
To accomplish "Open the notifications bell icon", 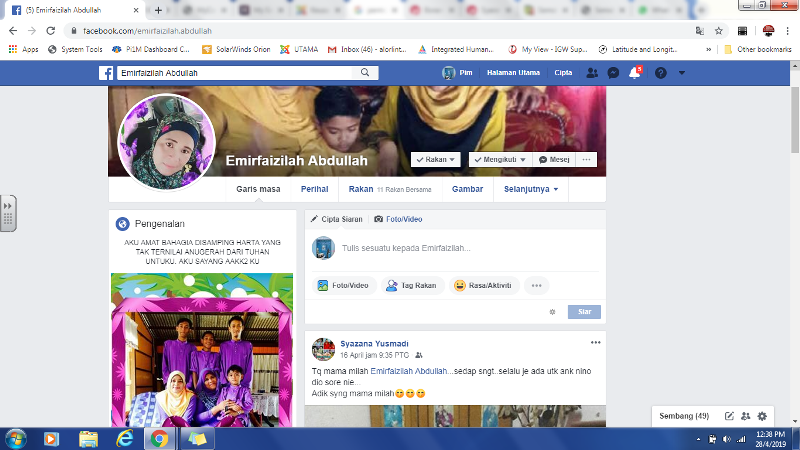I will tap(633, 73).
